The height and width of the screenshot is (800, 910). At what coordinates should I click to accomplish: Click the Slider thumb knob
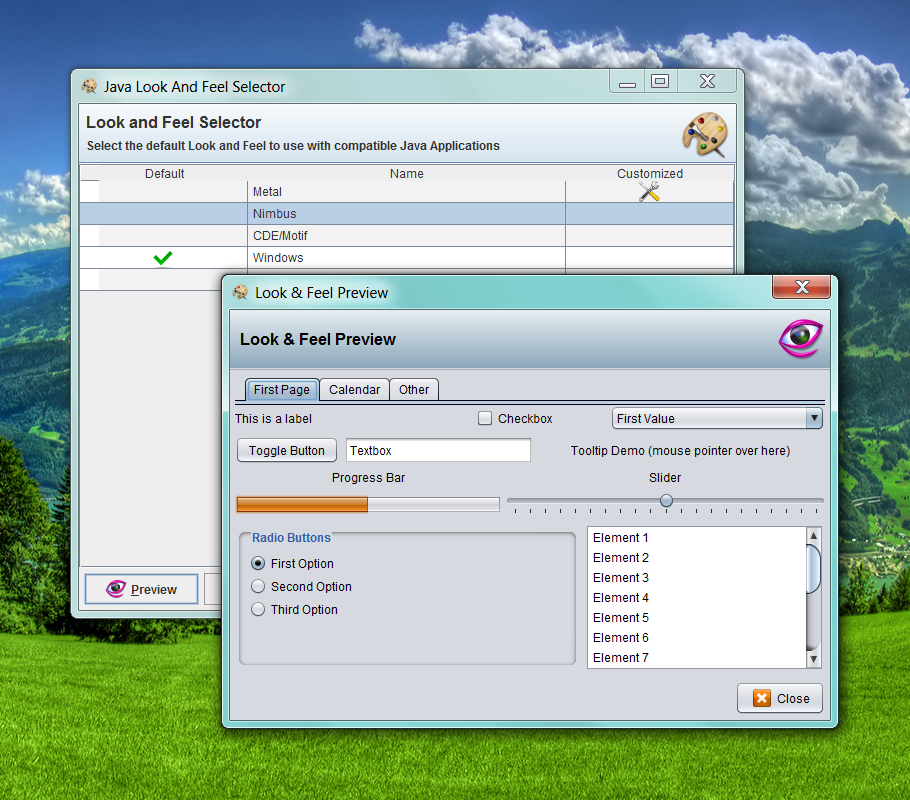coord(666,500)
